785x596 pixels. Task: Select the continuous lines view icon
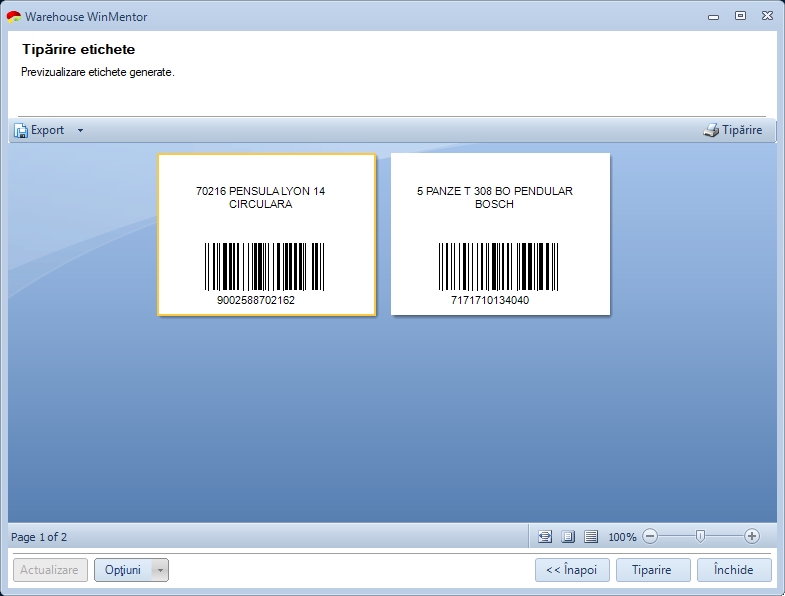pos(591,537)
